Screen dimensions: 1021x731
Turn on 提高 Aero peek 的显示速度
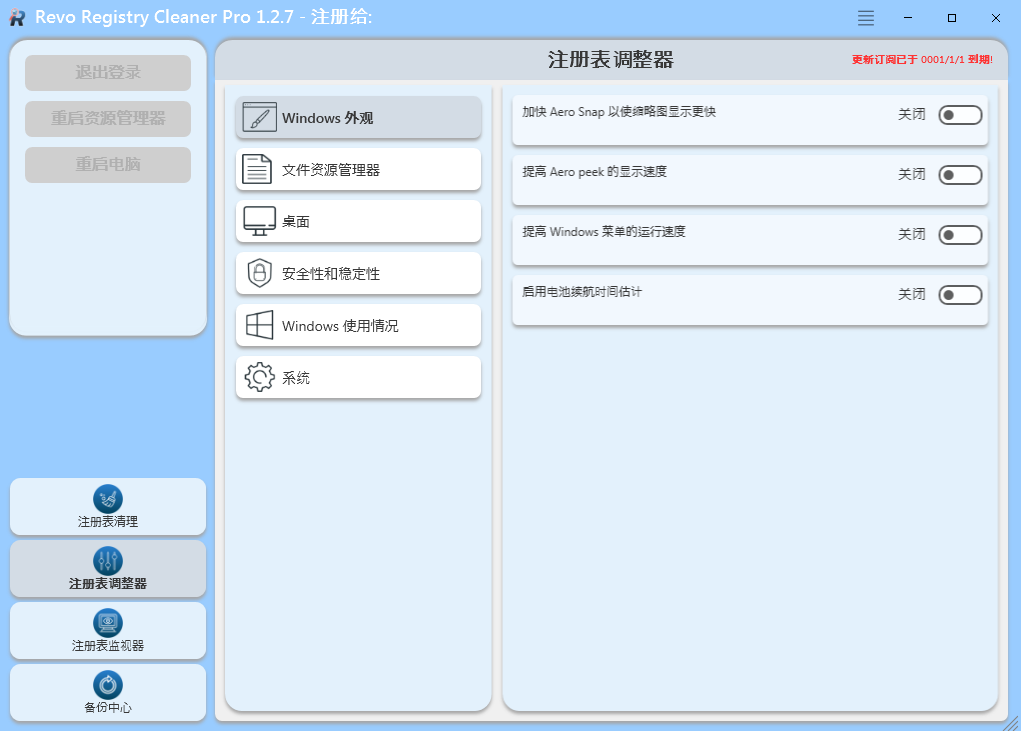[x=959, y=174]
